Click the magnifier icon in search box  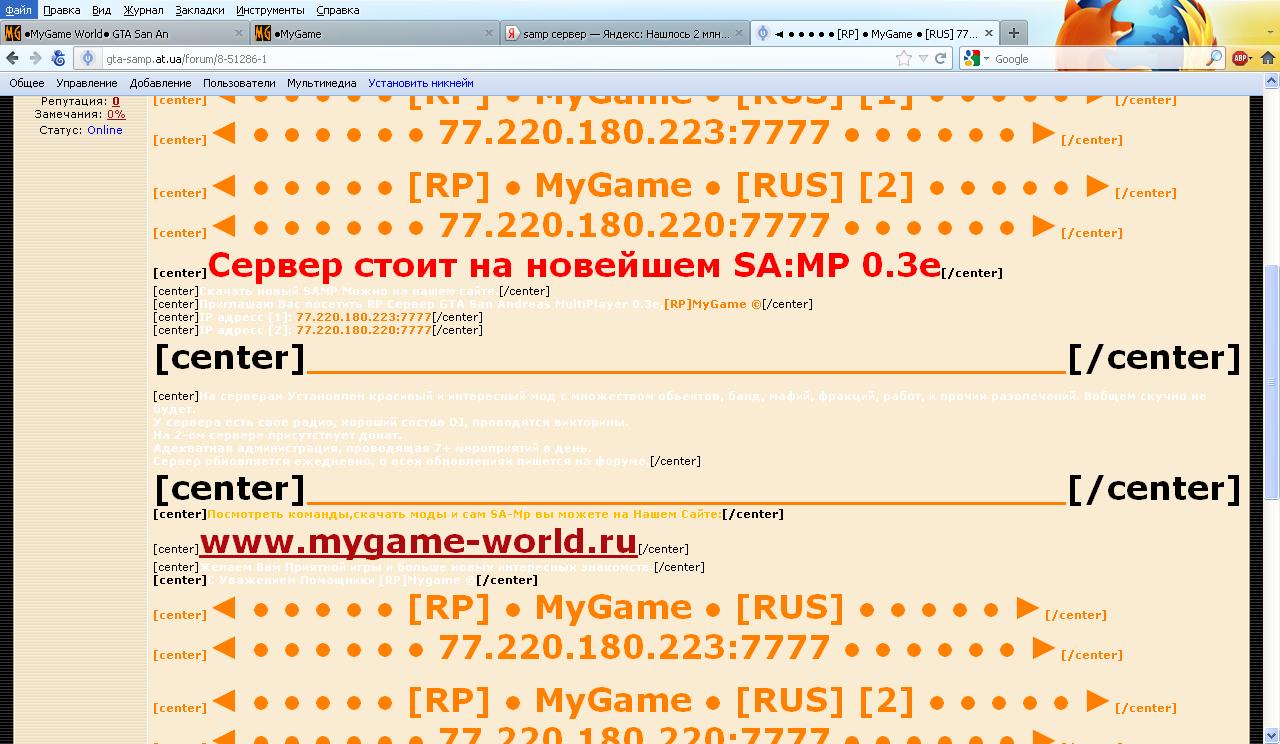click(1214, 58)
